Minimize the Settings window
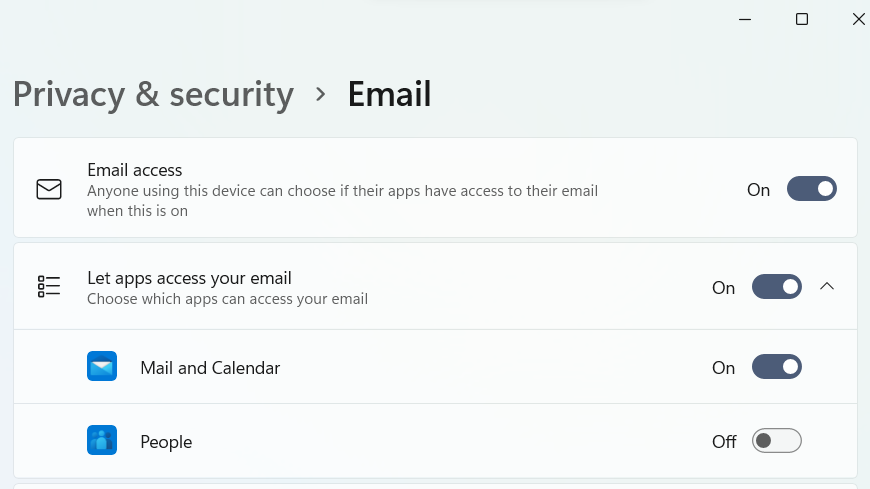The height and width of the screenshot is (489, 870). [x=745, y=19]
